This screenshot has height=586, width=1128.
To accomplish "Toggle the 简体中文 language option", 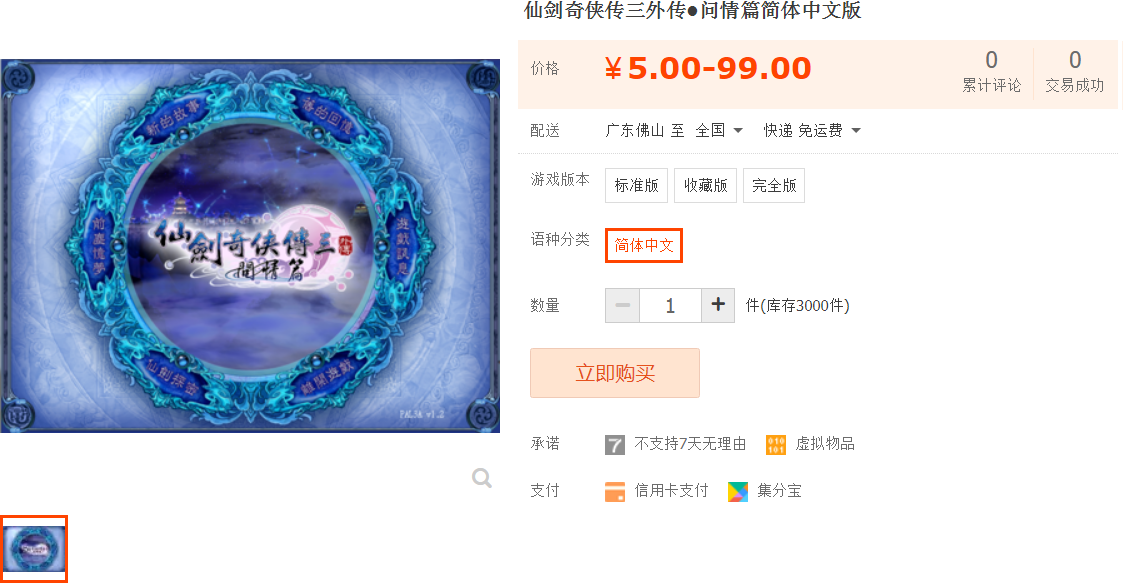I will (x=644, y=245).
